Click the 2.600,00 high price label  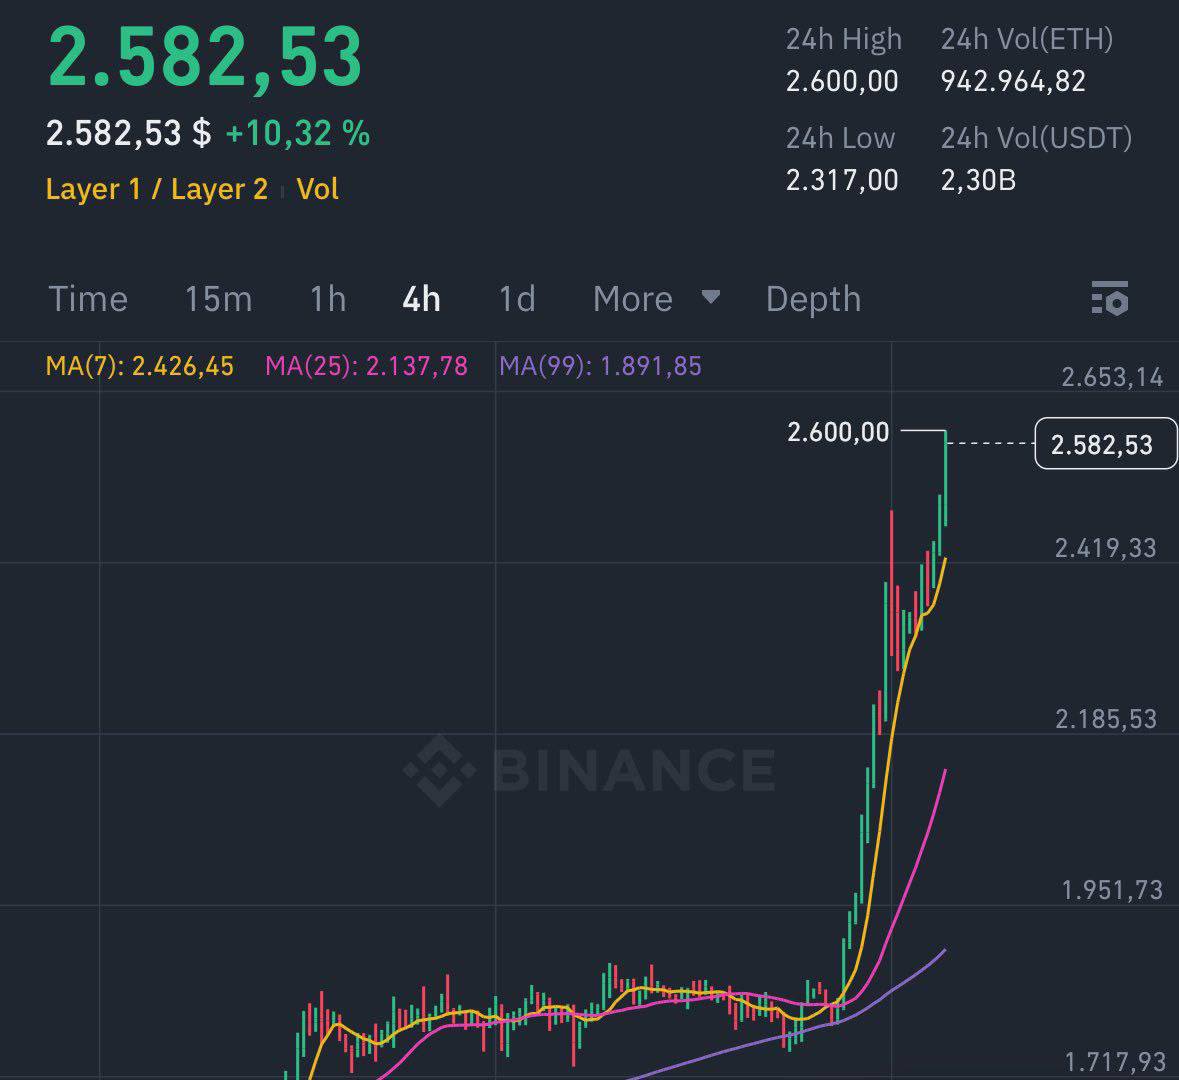tap(838, 432)
